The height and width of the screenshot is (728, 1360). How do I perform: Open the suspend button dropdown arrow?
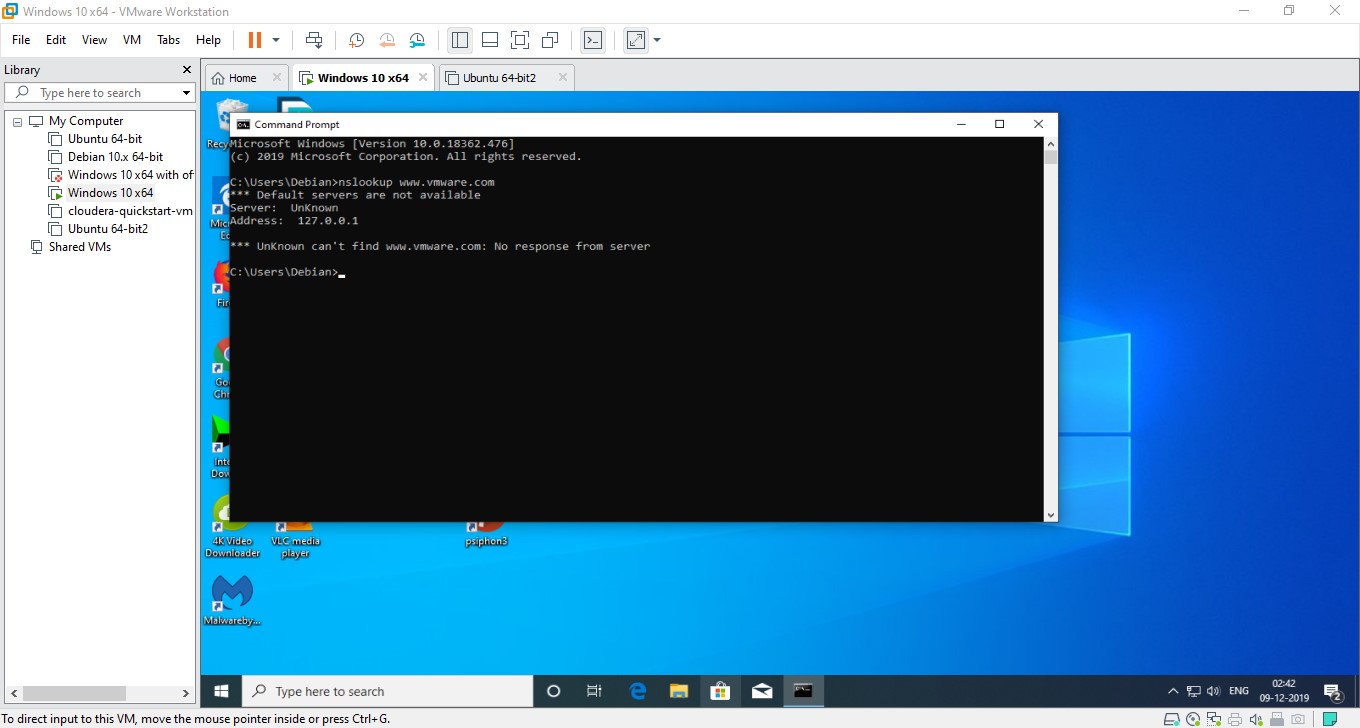point(276,40)
